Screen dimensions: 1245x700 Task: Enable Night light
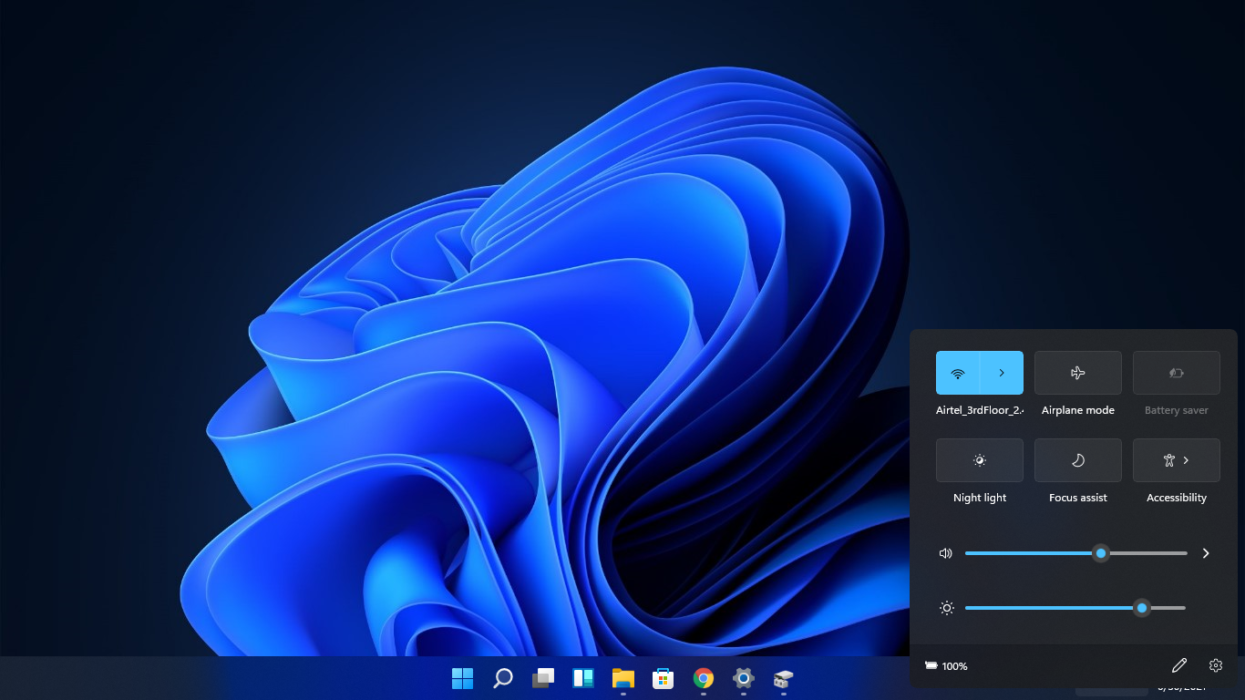(980, 460)
